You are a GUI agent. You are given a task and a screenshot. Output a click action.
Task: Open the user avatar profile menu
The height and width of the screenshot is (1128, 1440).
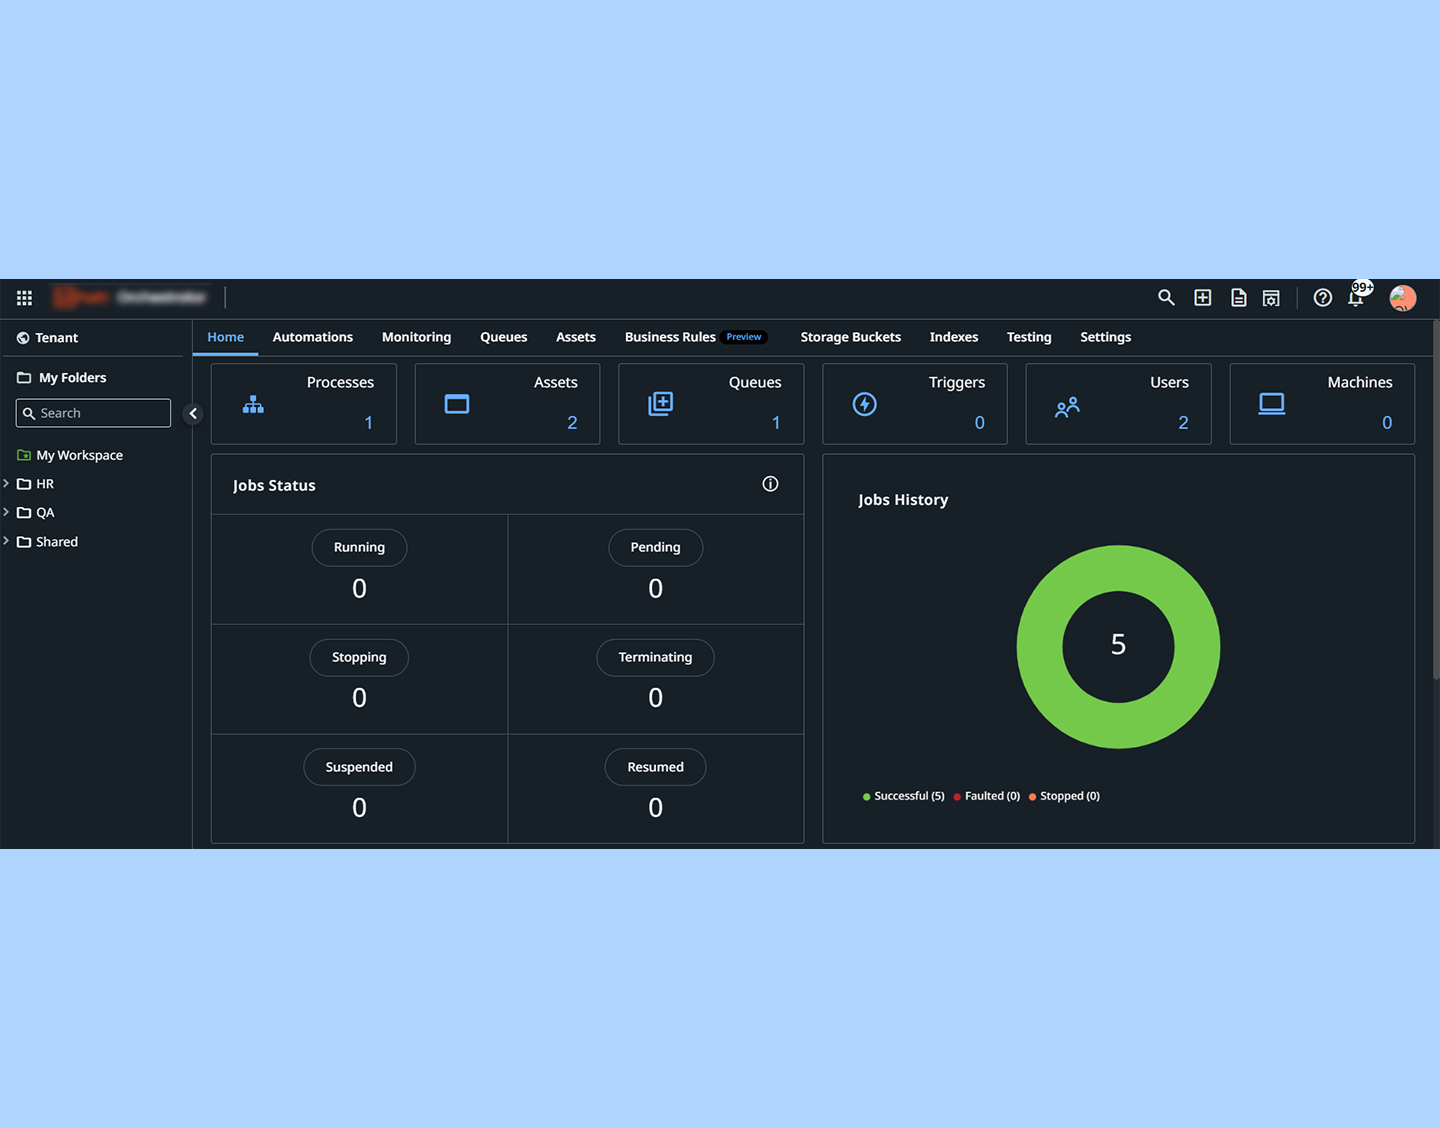point(1403,298)
